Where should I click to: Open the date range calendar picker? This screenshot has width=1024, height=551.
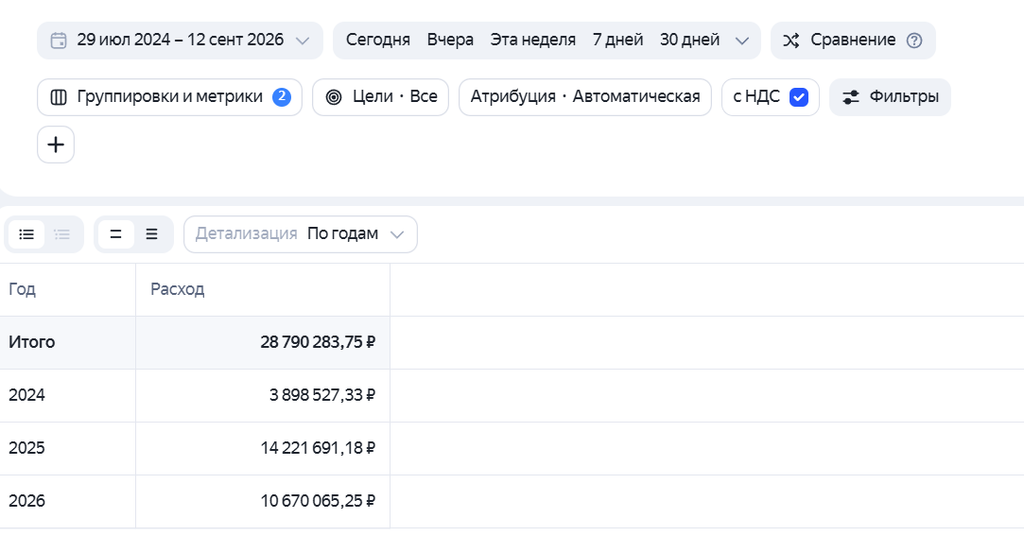tap(58, 40)
